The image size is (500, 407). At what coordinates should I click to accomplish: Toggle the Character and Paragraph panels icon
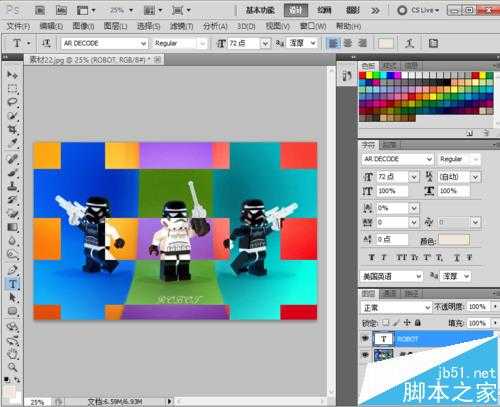coord(433,43)
